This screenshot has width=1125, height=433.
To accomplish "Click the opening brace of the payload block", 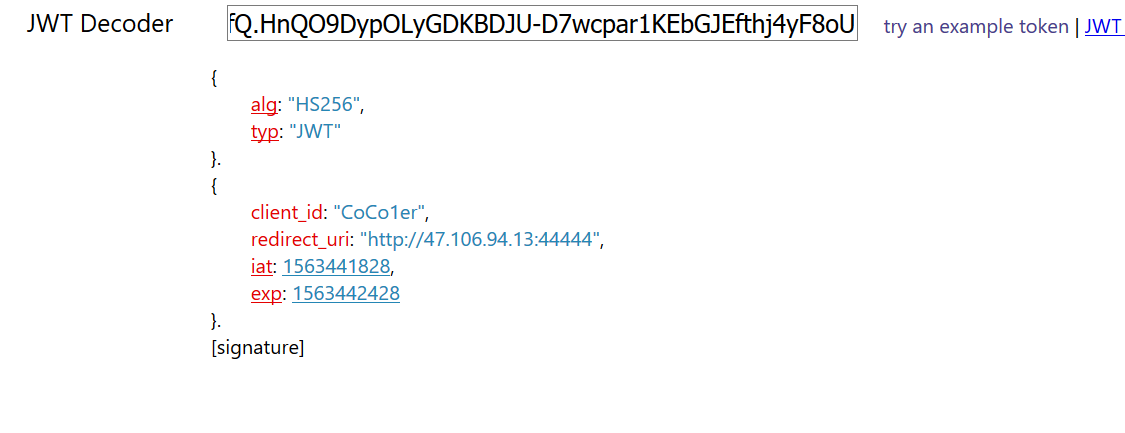I will point(215,186).
